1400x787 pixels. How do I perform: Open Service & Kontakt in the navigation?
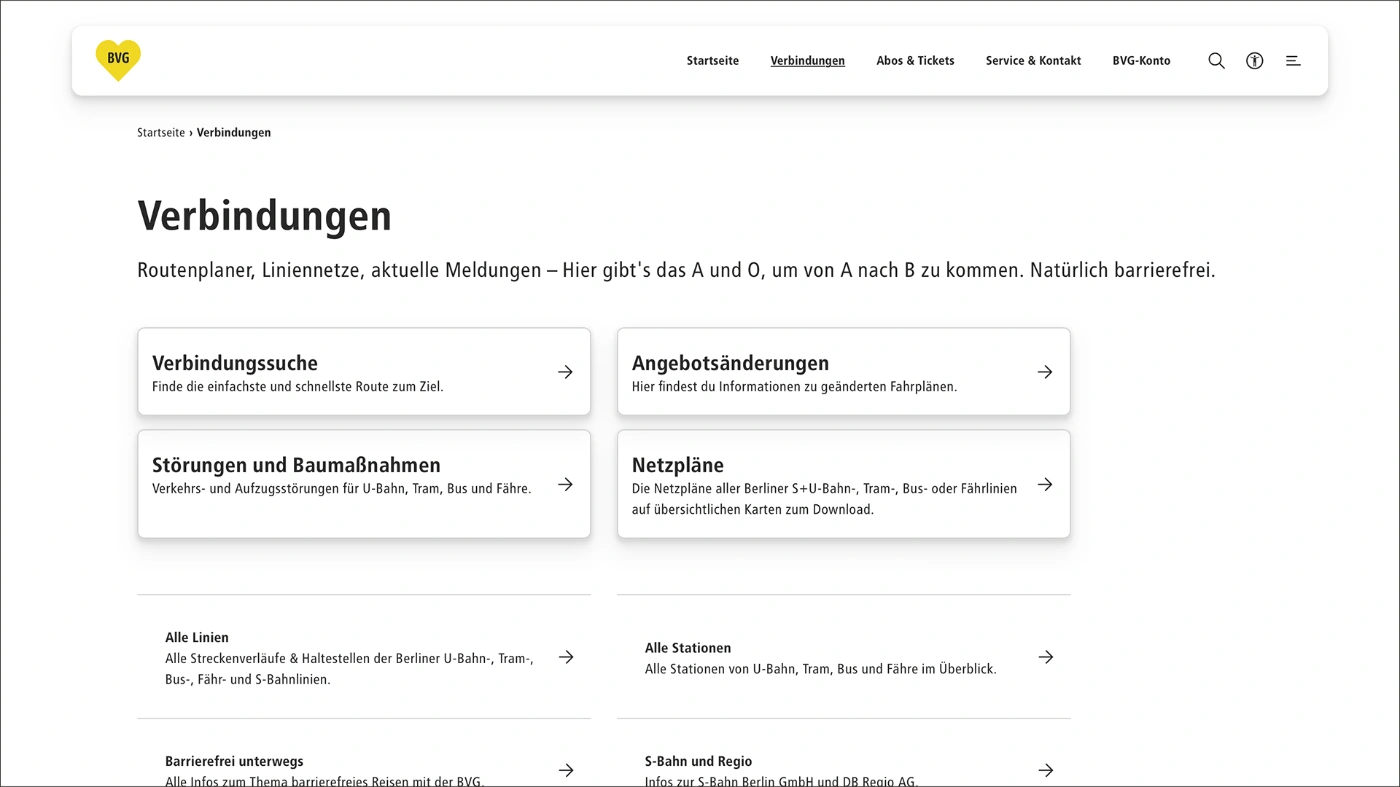click(1033, 61)
